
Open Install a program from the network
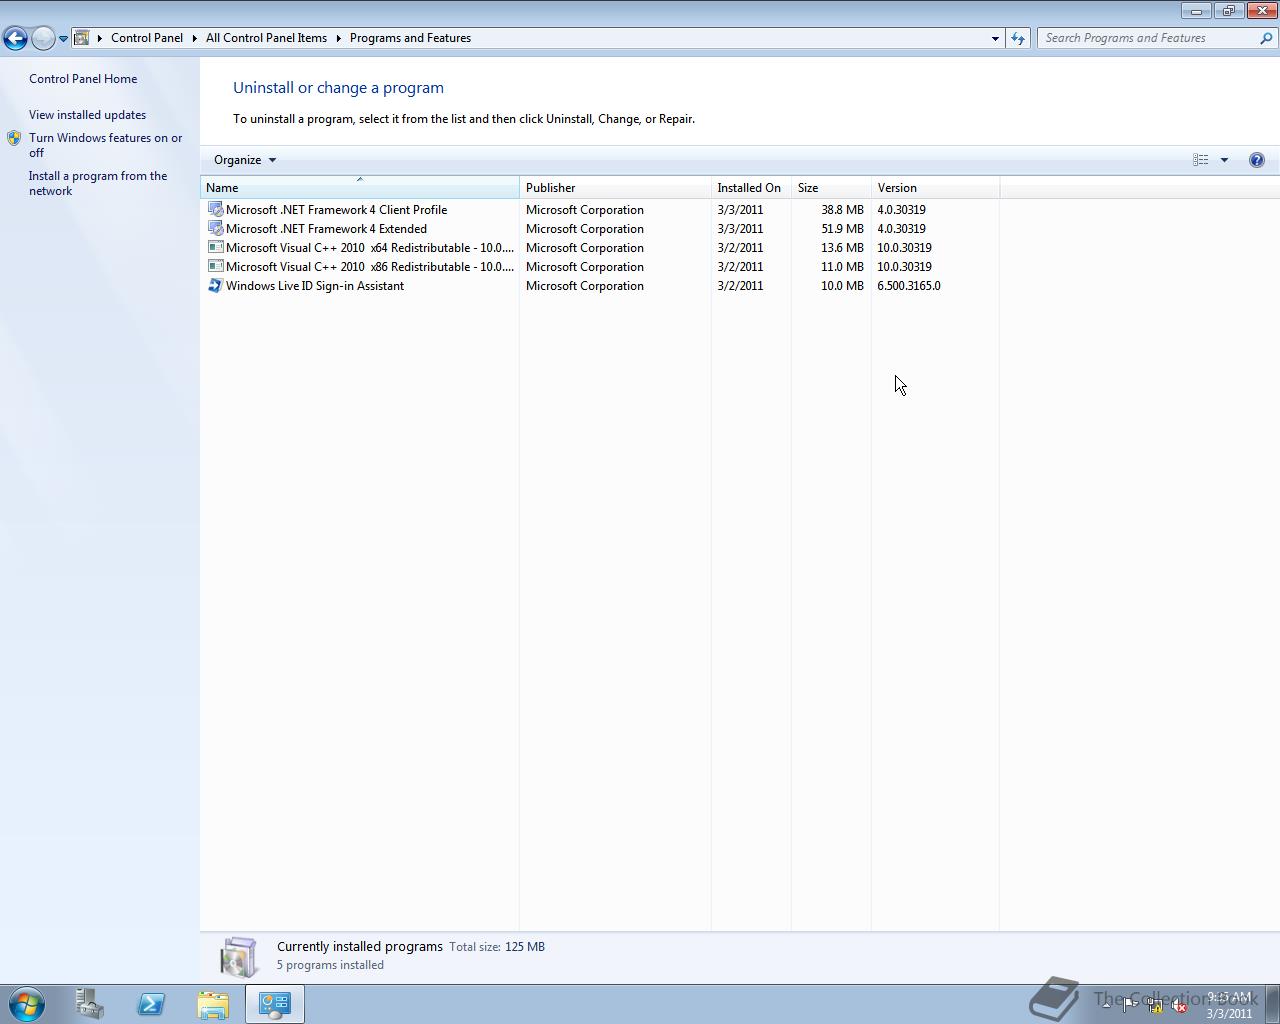97,183
